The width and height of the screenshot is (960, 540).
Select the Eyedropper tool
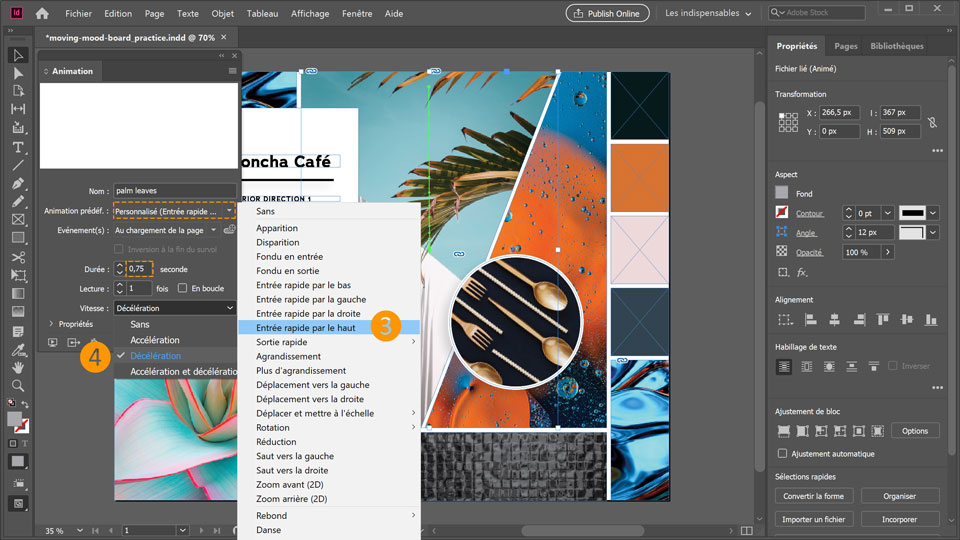18,350
